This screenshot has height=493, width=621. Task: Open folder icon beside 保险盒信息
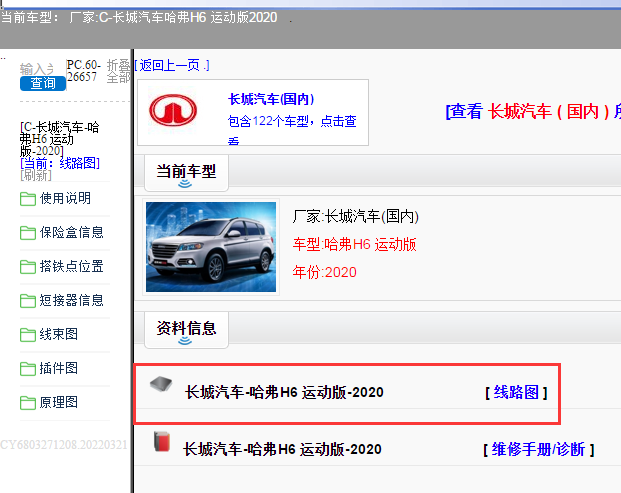tap(28, 233)
